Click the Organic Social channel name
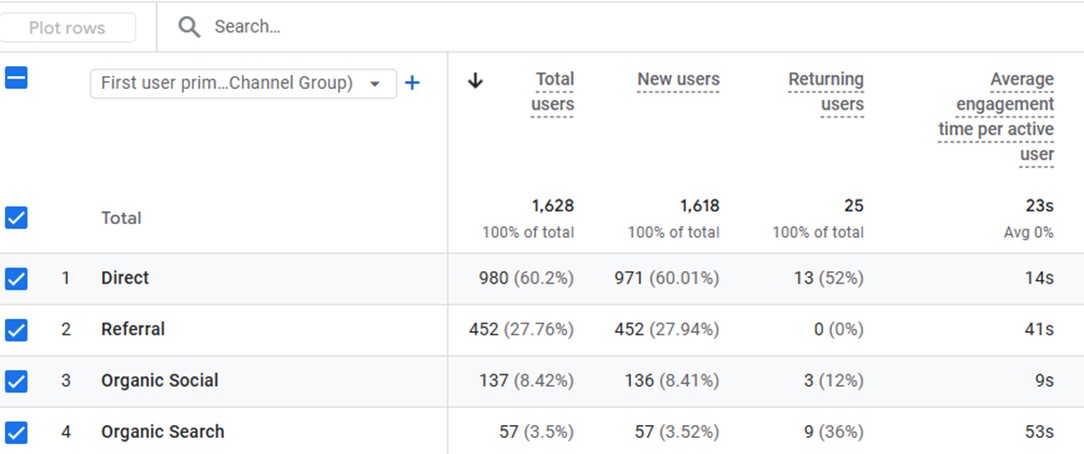 (159, 380)
